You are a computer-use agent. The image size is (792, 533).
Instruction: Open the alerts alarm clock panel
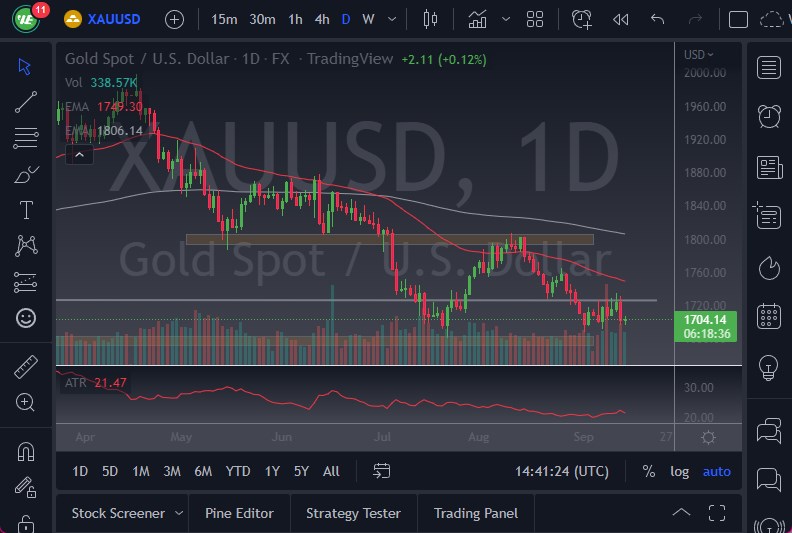[x=769, y=116]
